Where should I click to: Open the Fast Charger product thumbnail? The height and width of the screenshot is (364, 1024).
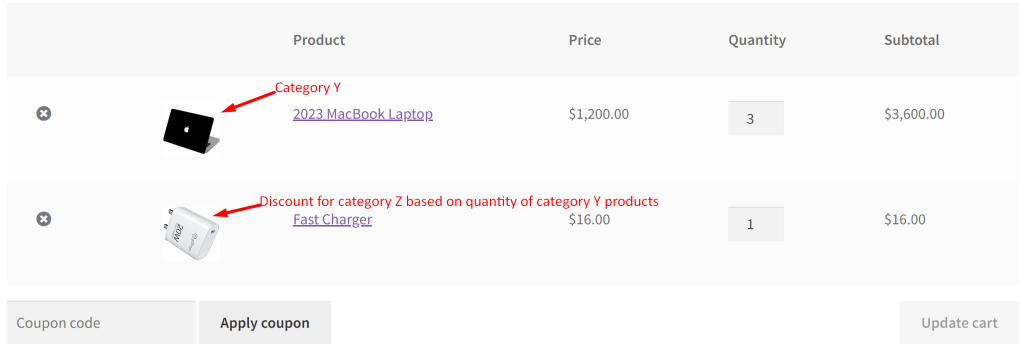(x=191, y=233)
